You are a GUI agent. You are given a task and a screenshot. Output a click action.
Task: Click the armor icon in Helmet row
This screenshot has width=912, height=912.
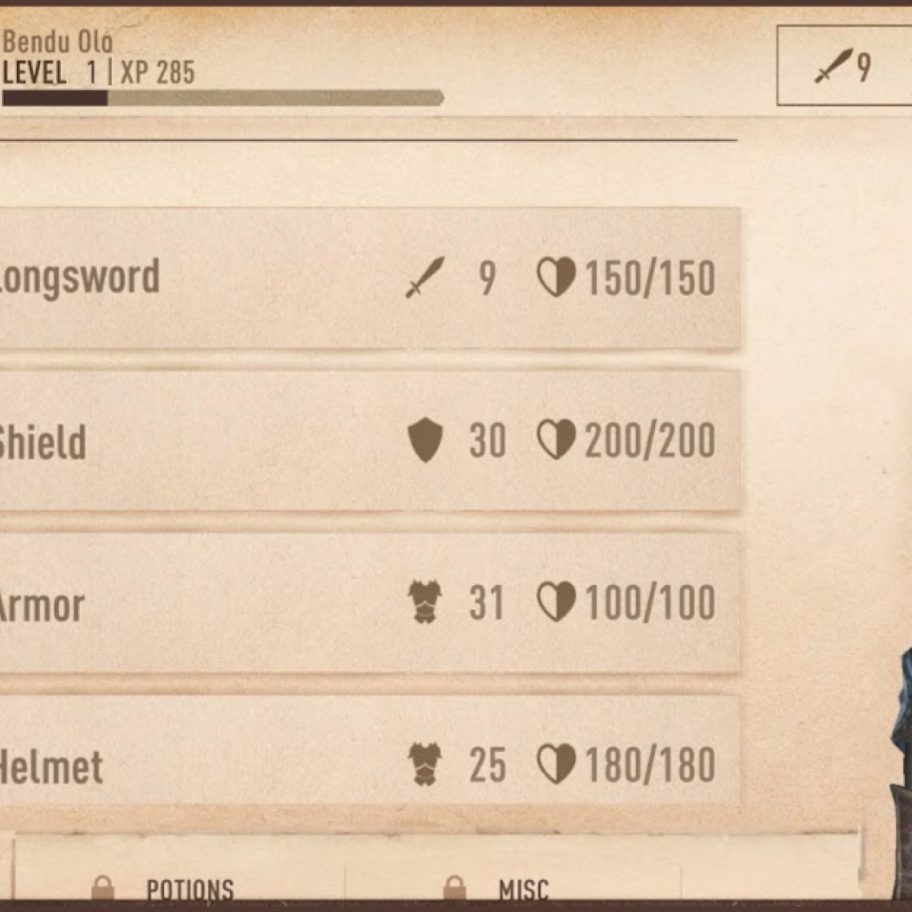tap(425, 764)
